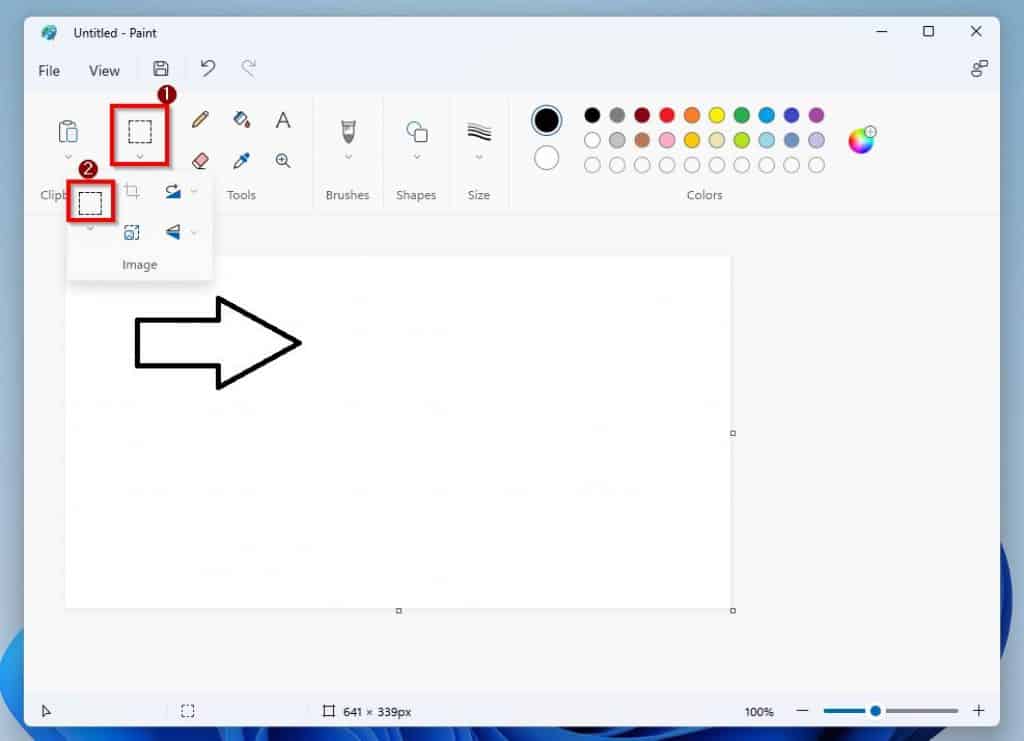This screenshot has height=741, width=1024.
Task: Pick the dark red palette color
Action: pos(642,116)
